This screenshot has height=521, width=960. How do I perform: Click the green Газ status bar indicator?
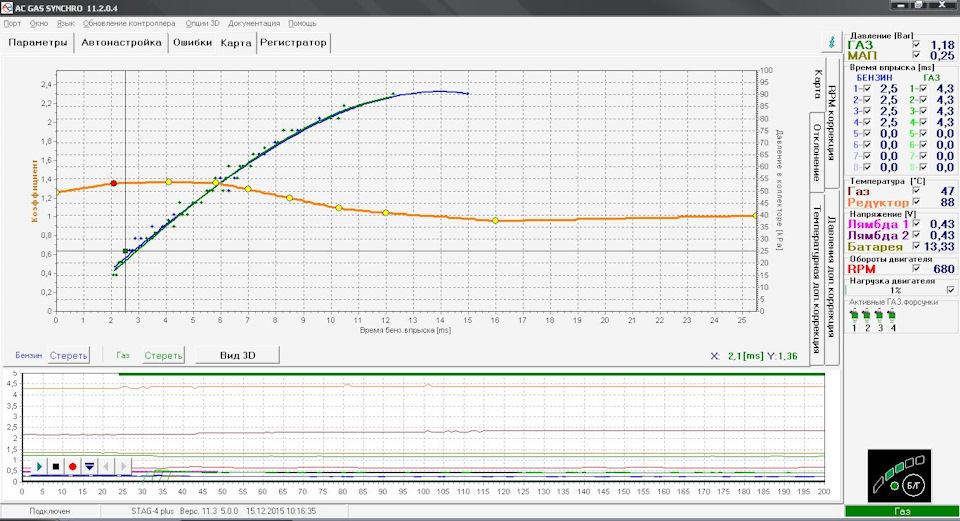[x=902, y=511]
